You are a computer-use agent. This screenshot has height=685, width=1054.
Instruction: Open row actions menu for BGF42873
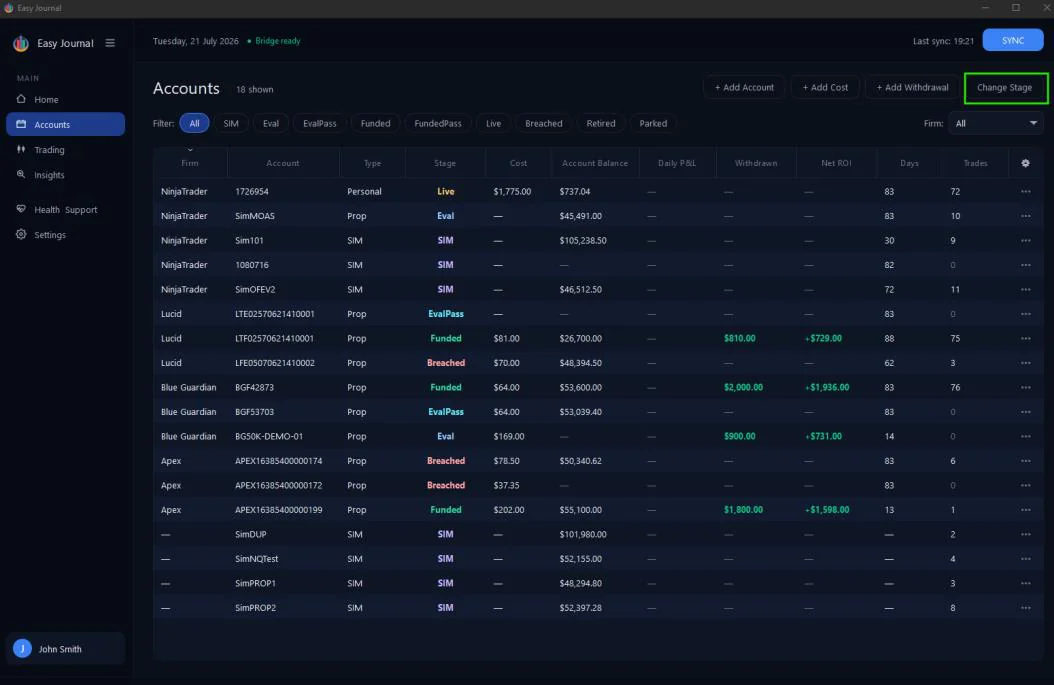coord(1025,387)
